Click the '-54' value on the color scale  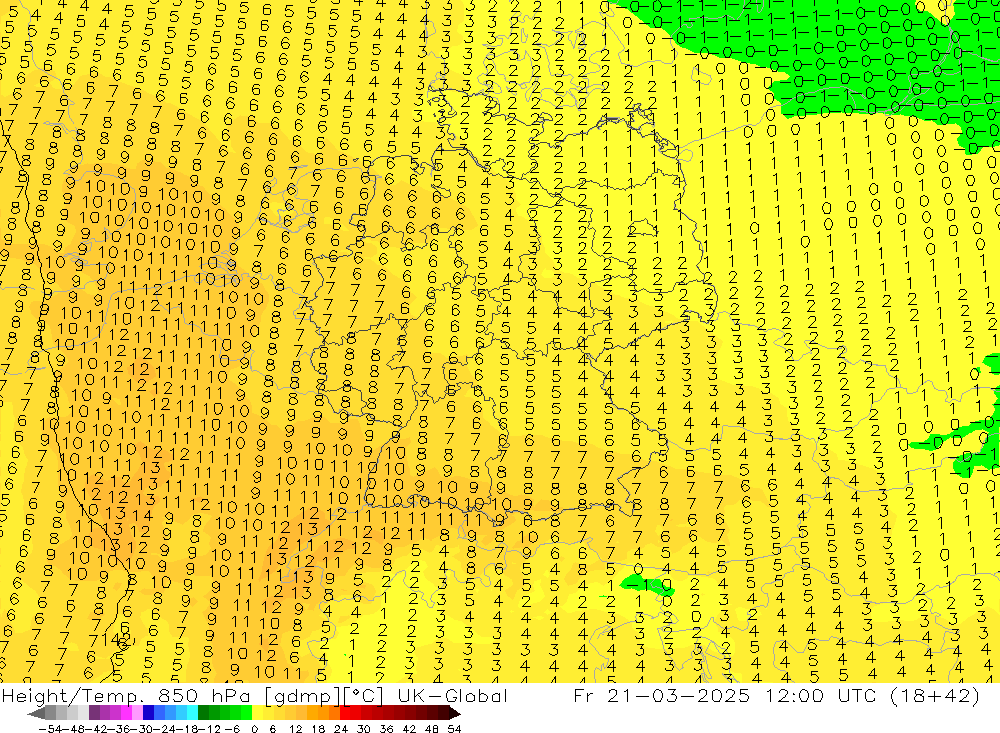(50, 729)
